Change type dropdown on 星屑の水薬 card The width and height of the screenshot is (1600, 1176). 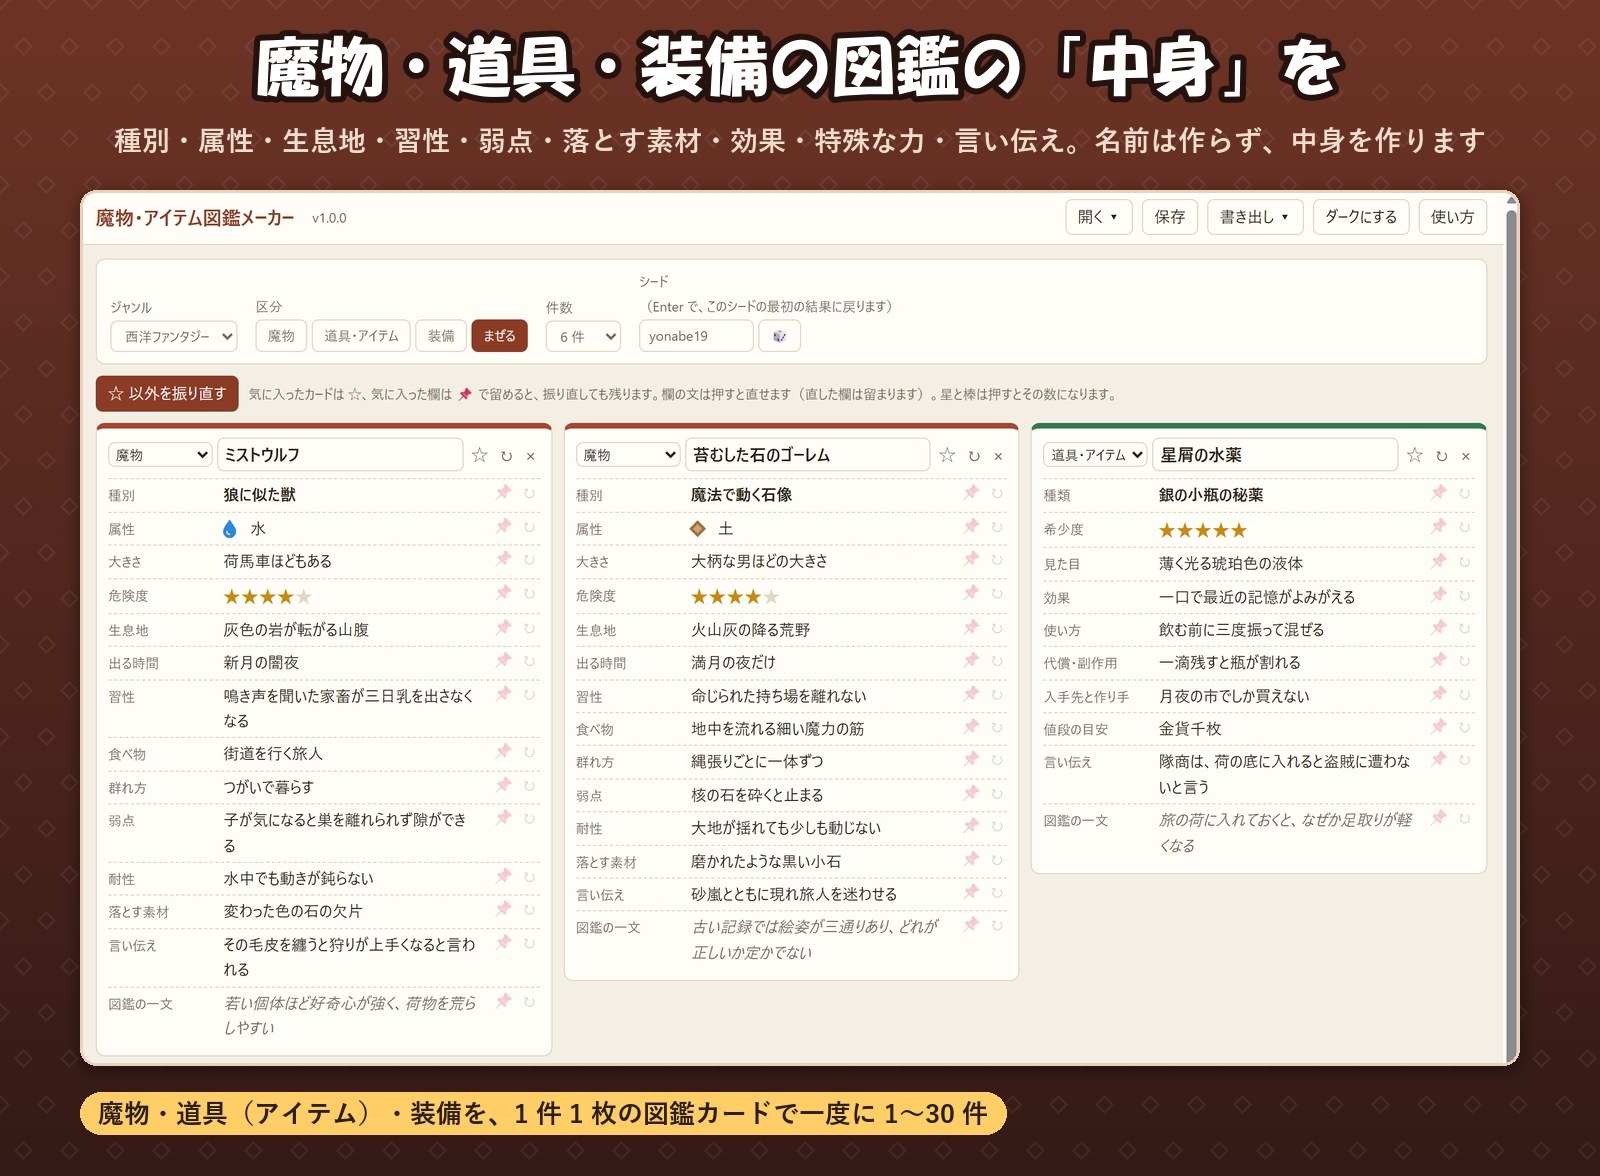[x=1097, y=455]
